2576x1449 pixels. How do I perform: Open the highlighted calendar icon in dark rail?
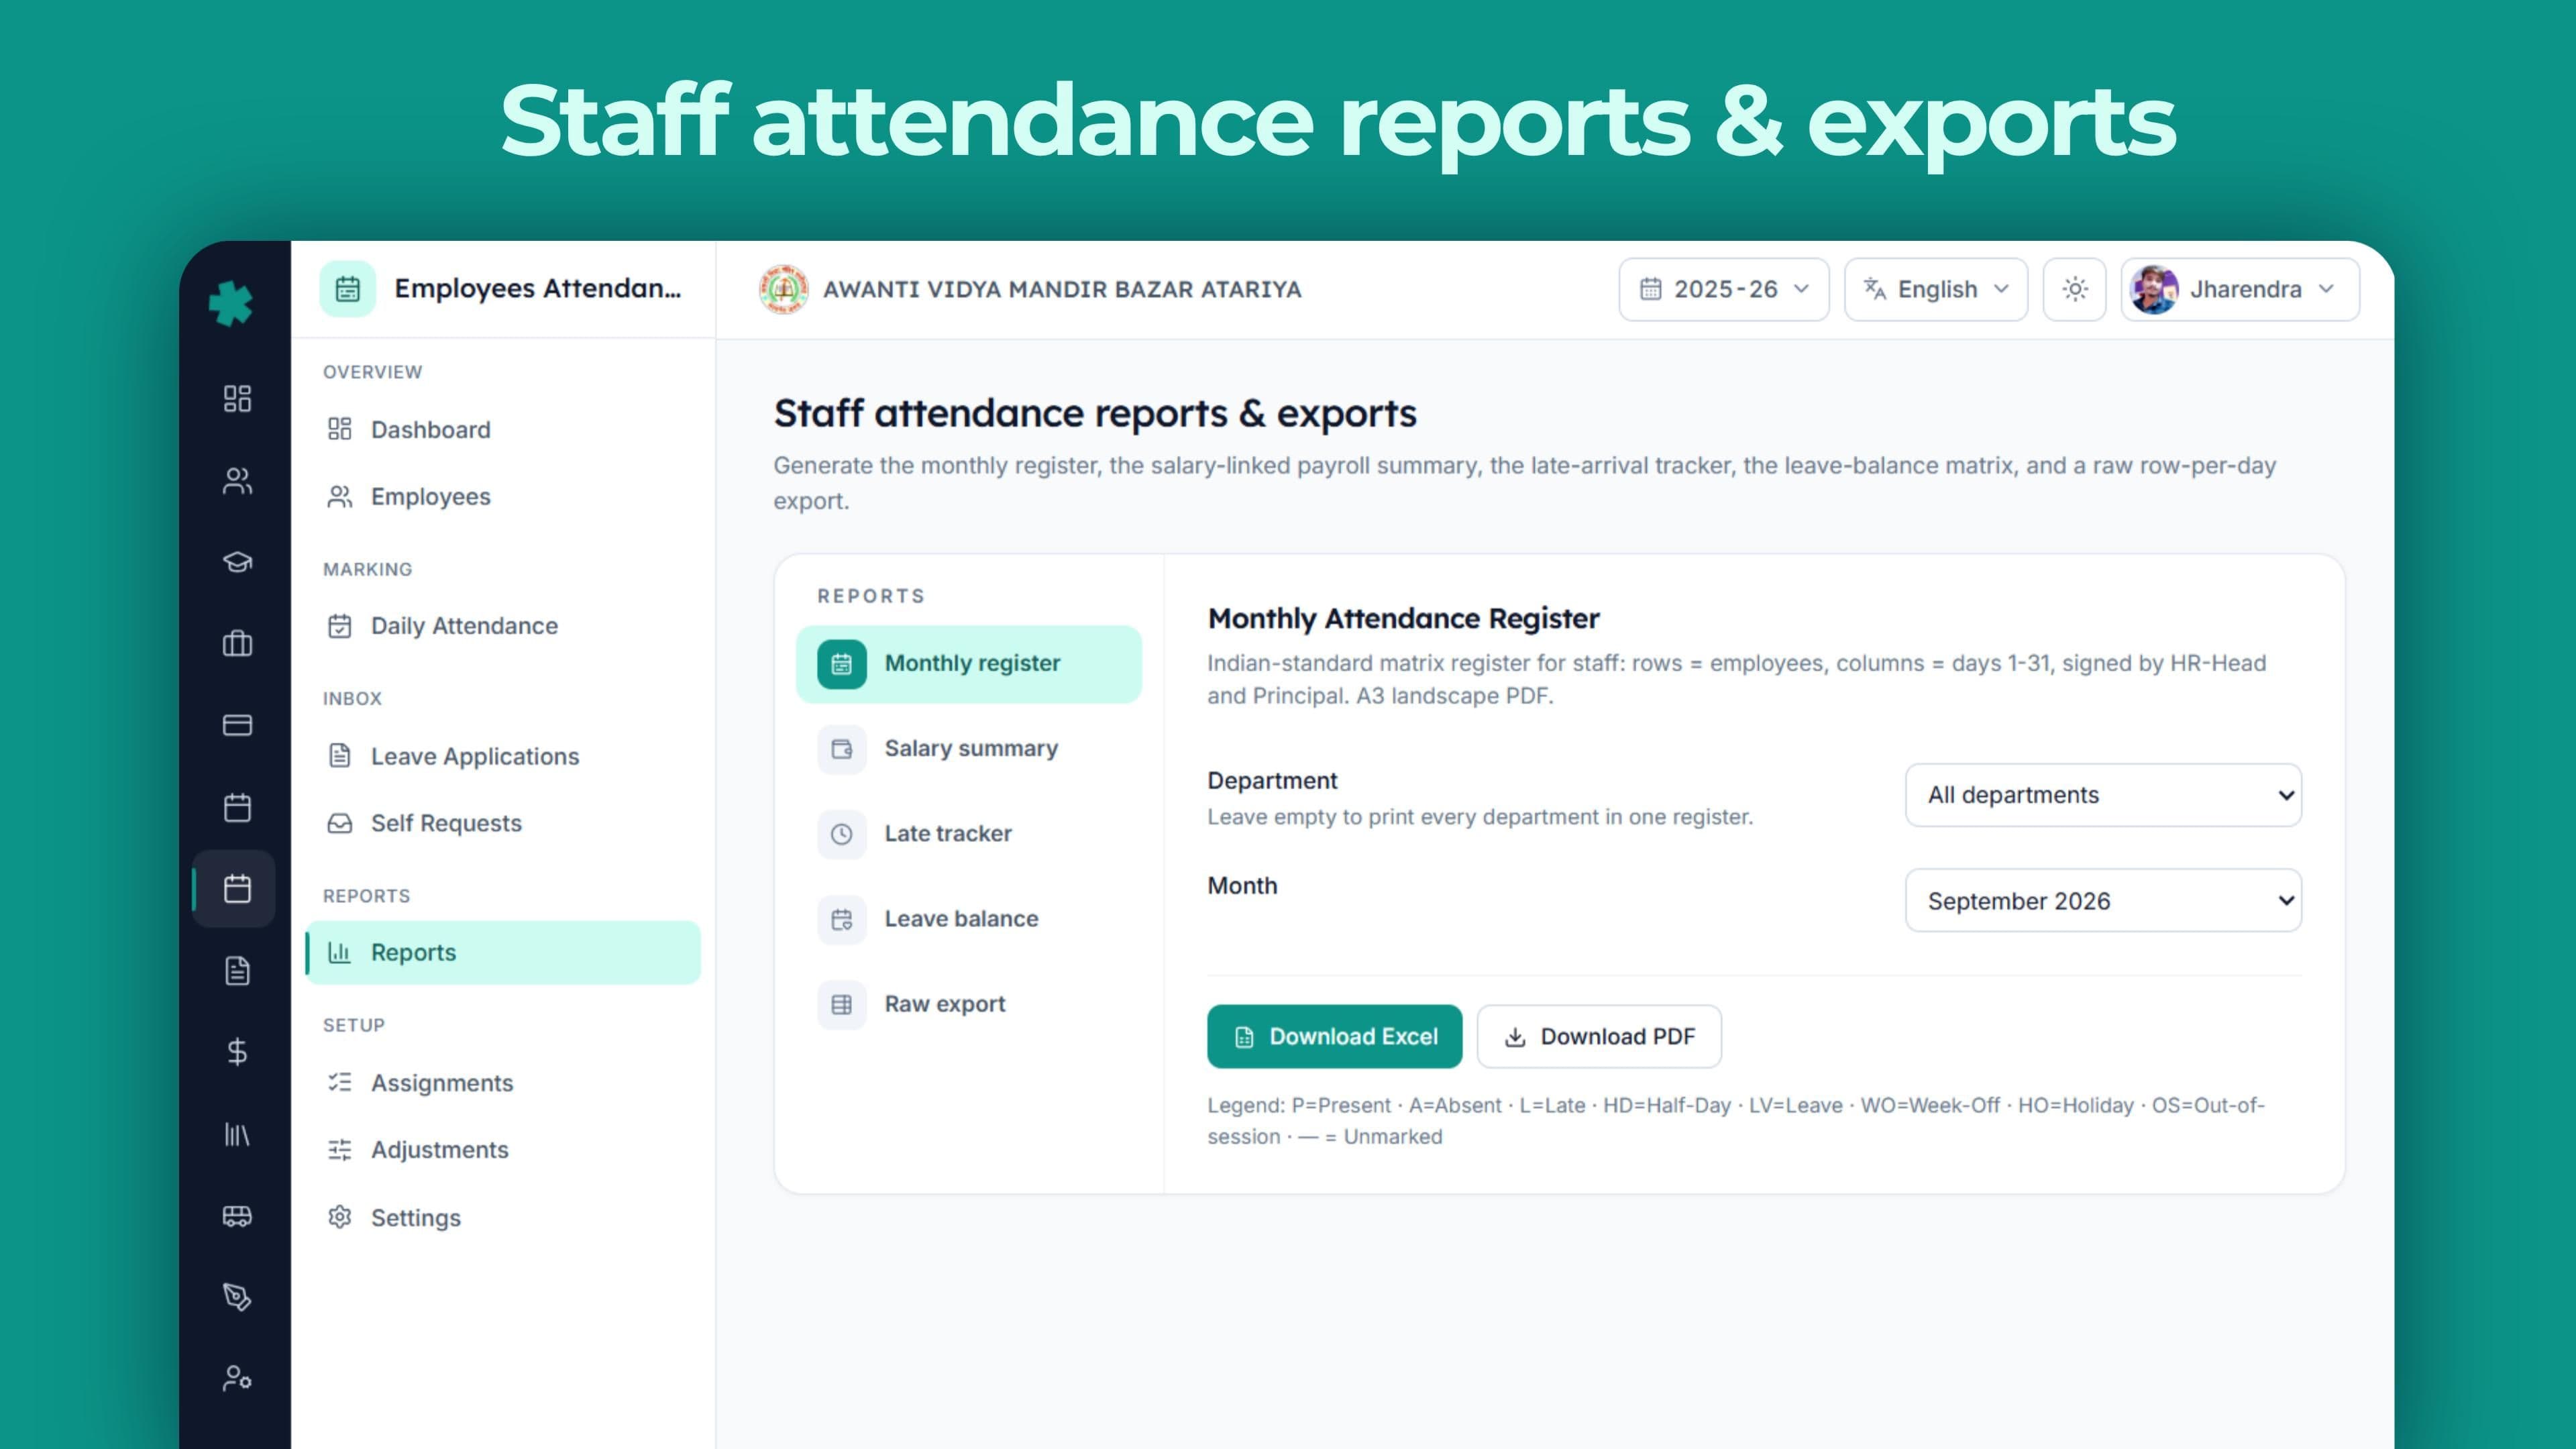pos(237,888)
